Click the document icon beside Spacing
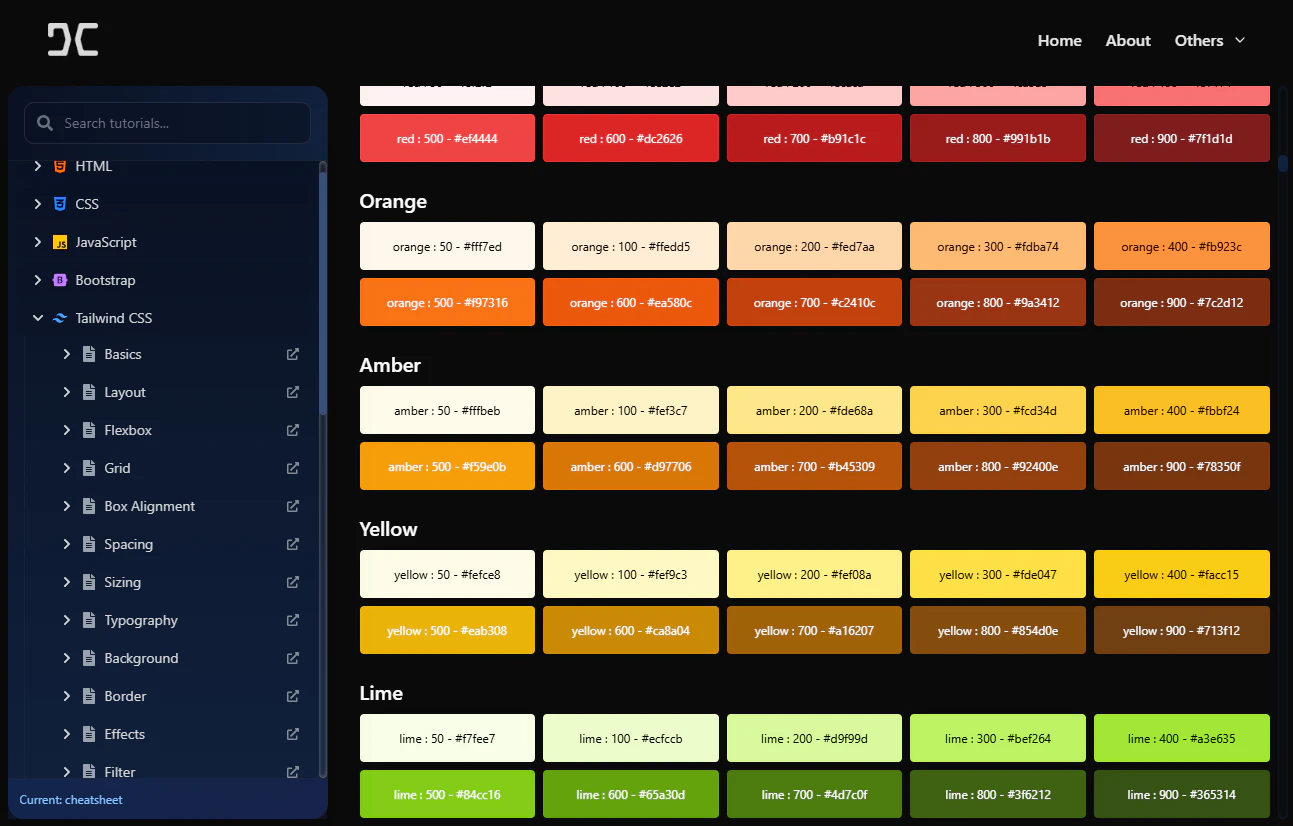This screenshot has height=826, width=1293. pos(88,544)
